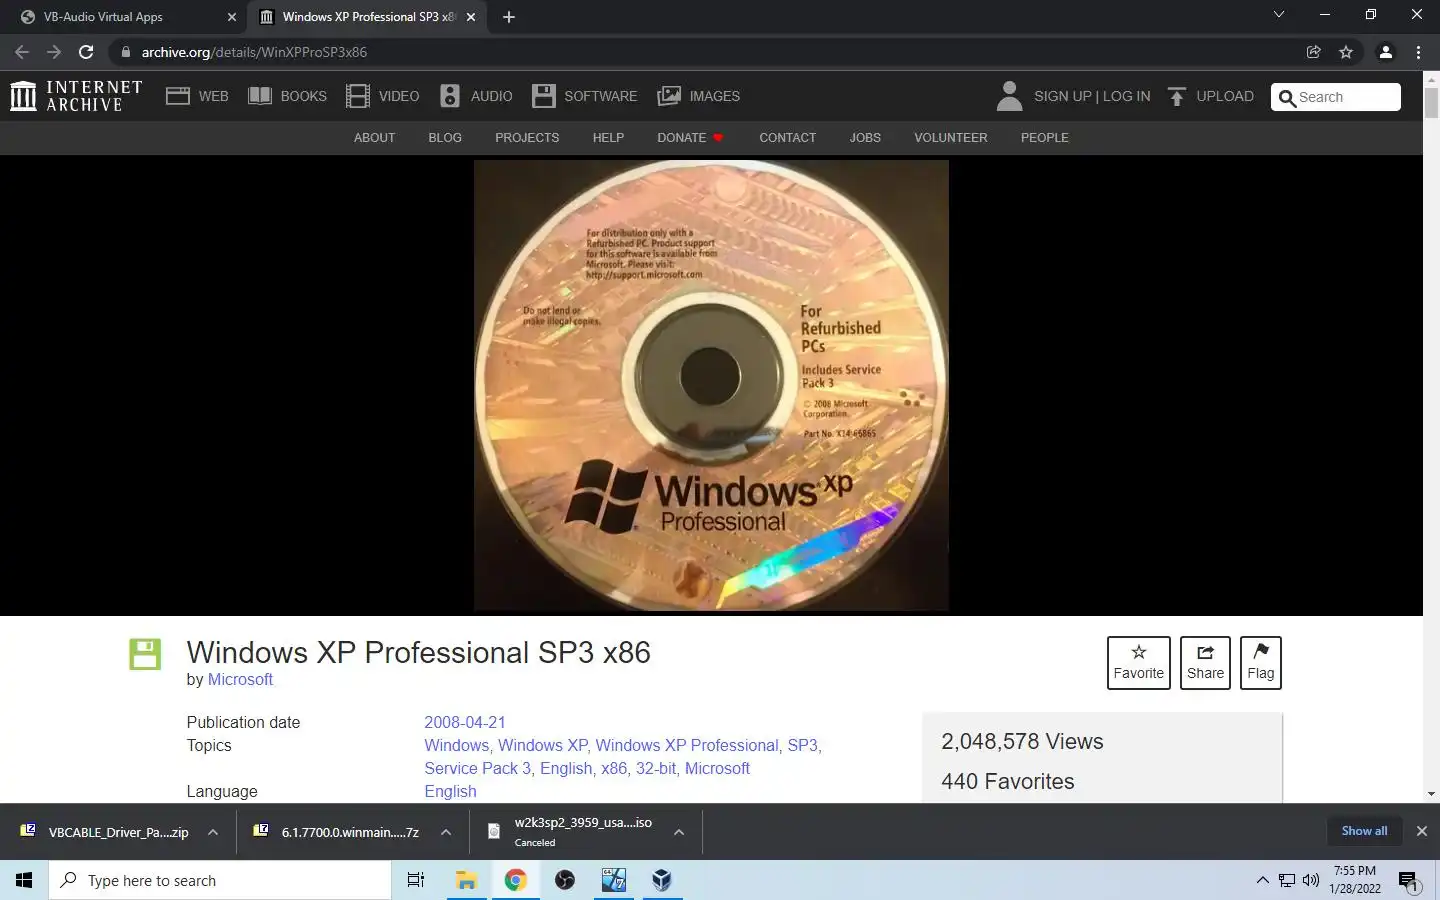View site lock information
The width and height of the screenshot is (1440, 900).
coord(125,52)
